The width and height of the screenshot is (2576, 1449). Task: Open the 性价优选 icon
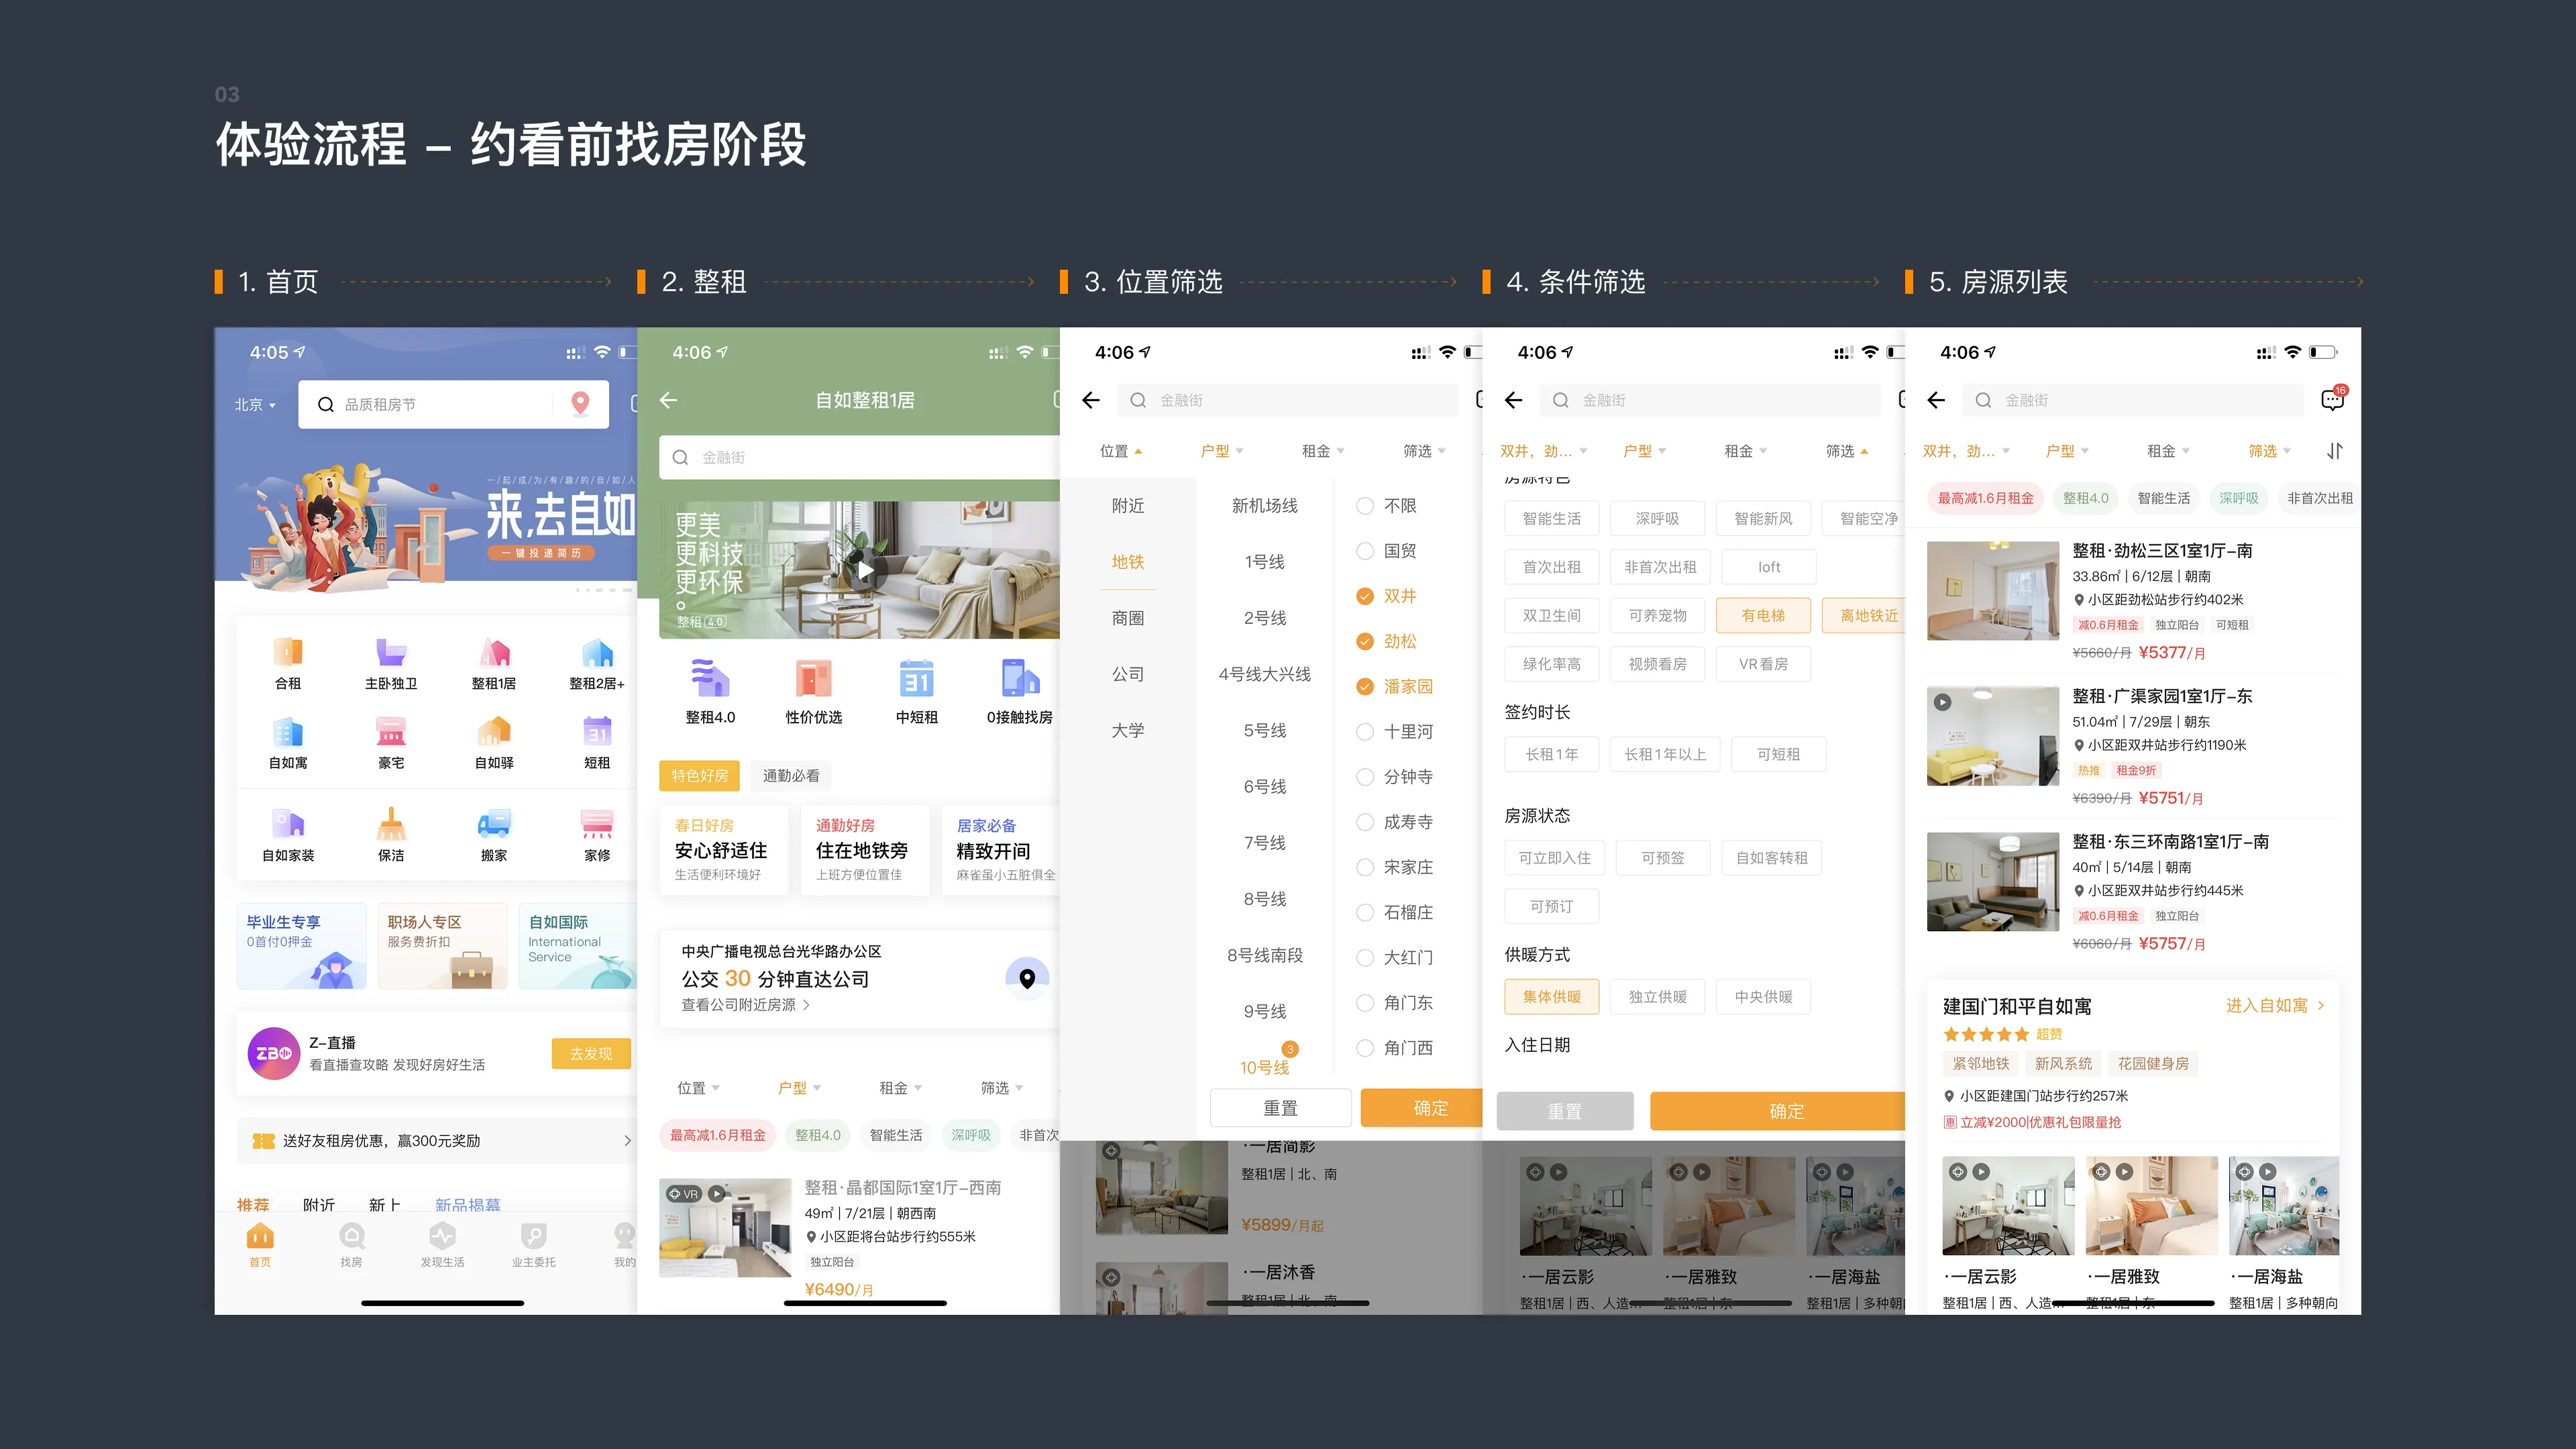(x=813, y=679)
